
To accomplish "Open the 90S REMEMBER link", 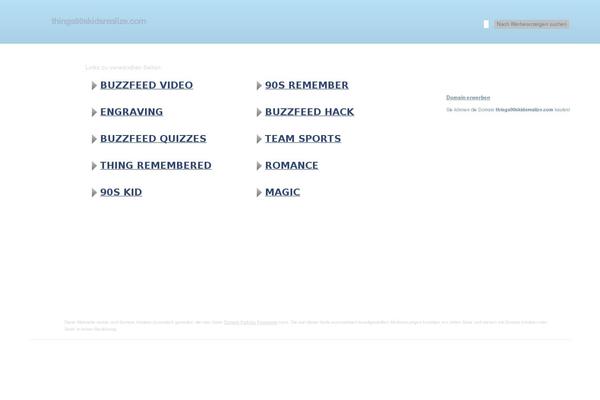I will pyautogui.click(x=307, y=85).
